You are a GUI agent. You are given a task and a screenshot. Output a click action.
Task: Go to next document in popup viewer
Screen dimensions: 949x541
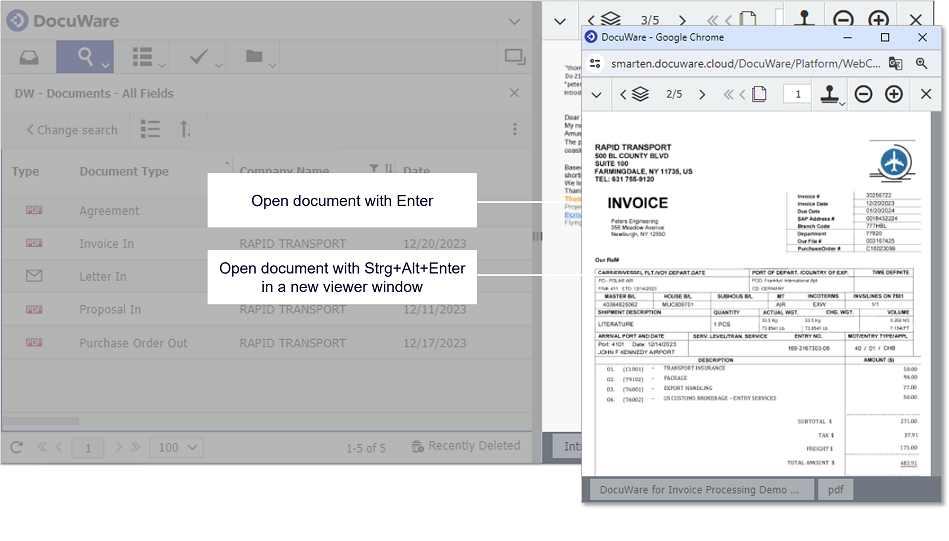702,94
